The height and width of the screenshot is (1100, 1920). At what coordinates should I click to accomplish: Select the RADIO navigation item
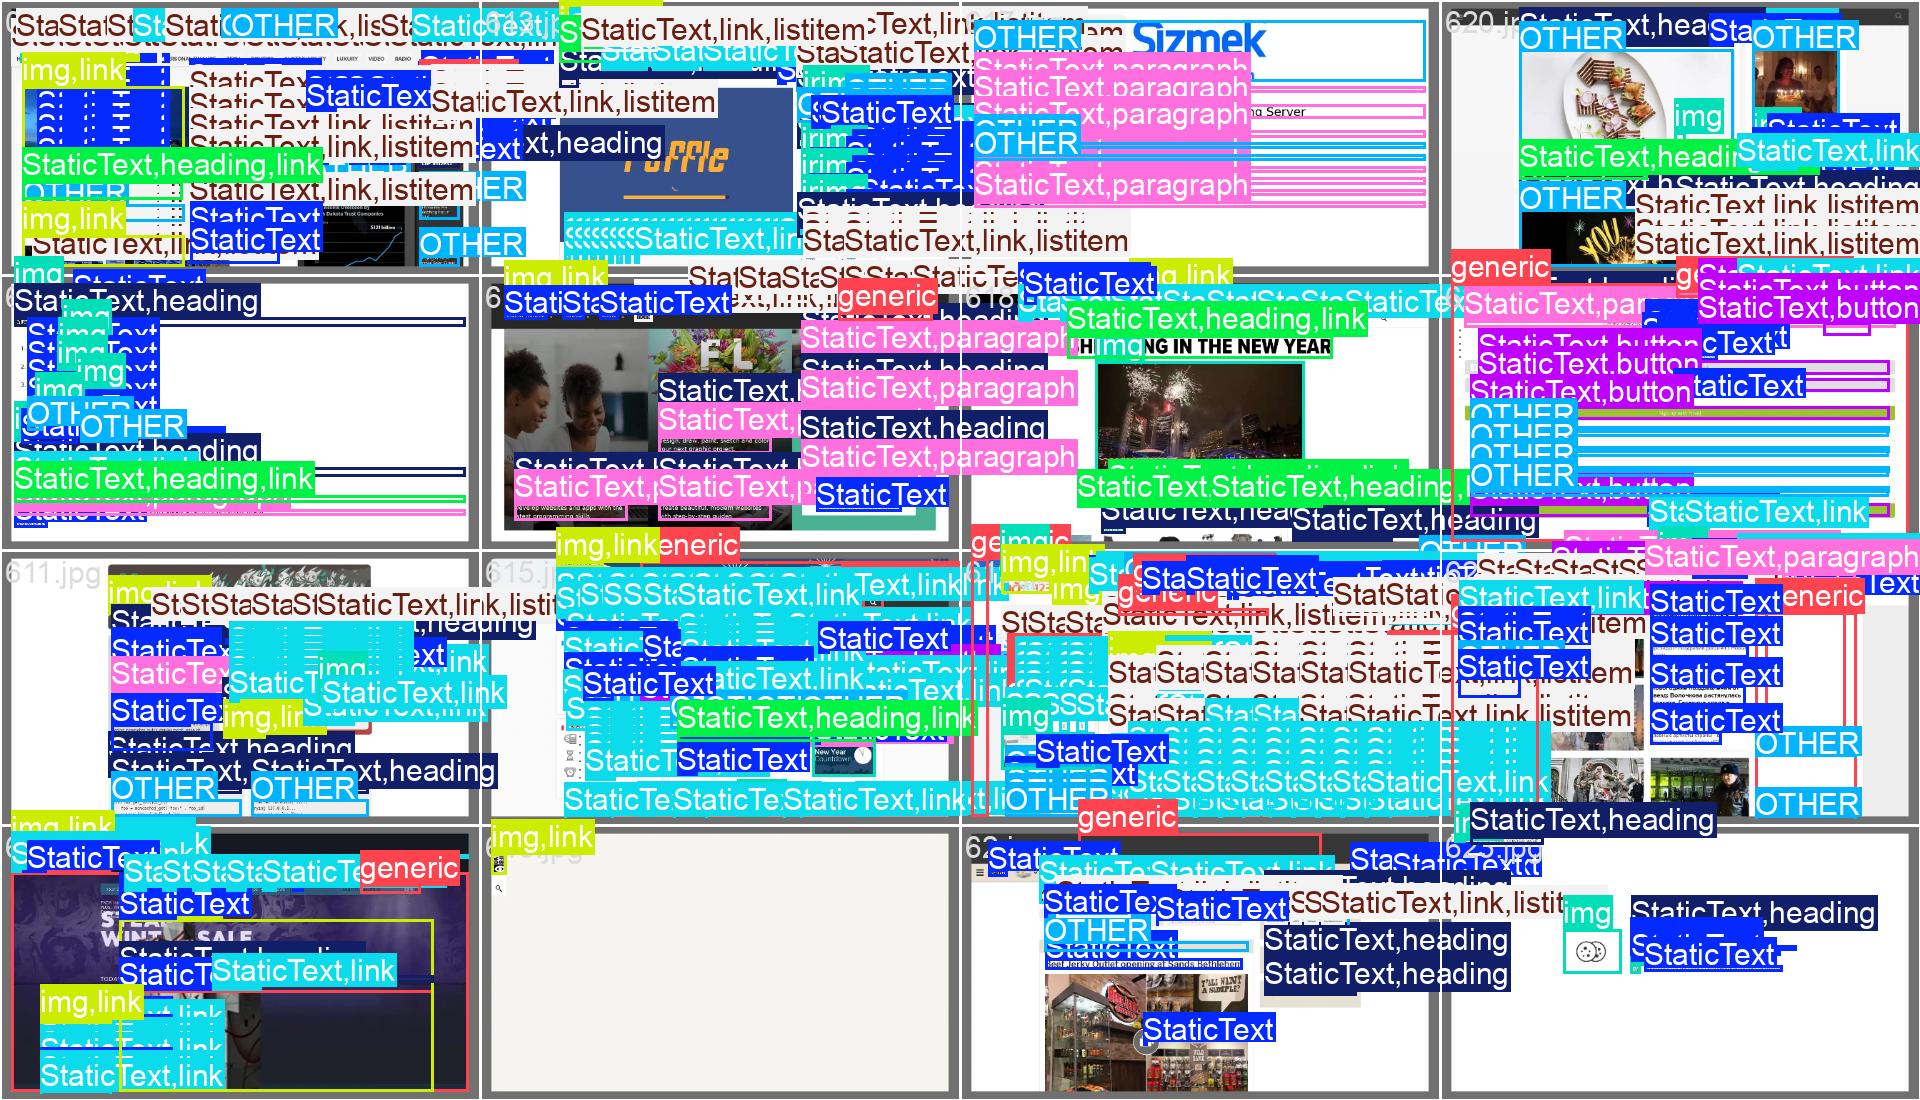[x=403, y=59]
